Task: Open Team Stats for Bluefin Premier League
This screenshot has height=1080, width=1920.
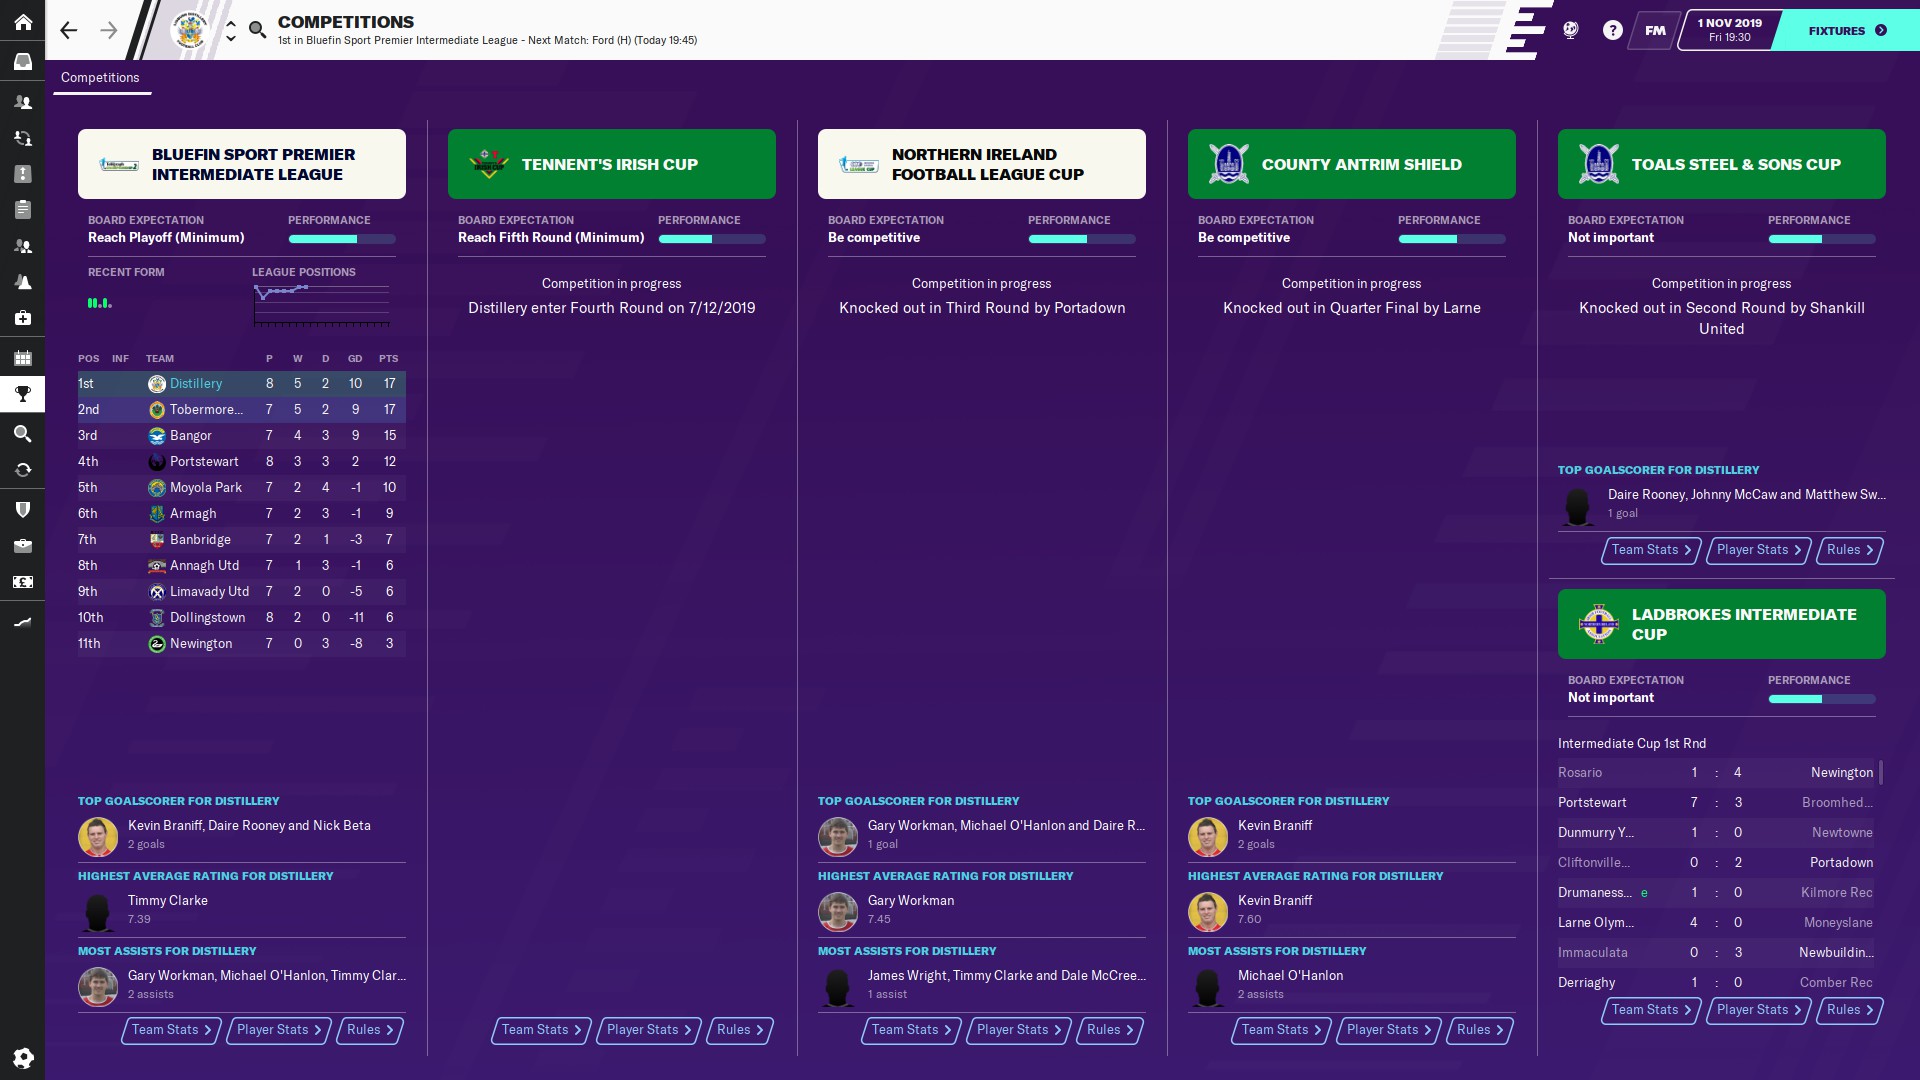Action: coord(171,1030)
